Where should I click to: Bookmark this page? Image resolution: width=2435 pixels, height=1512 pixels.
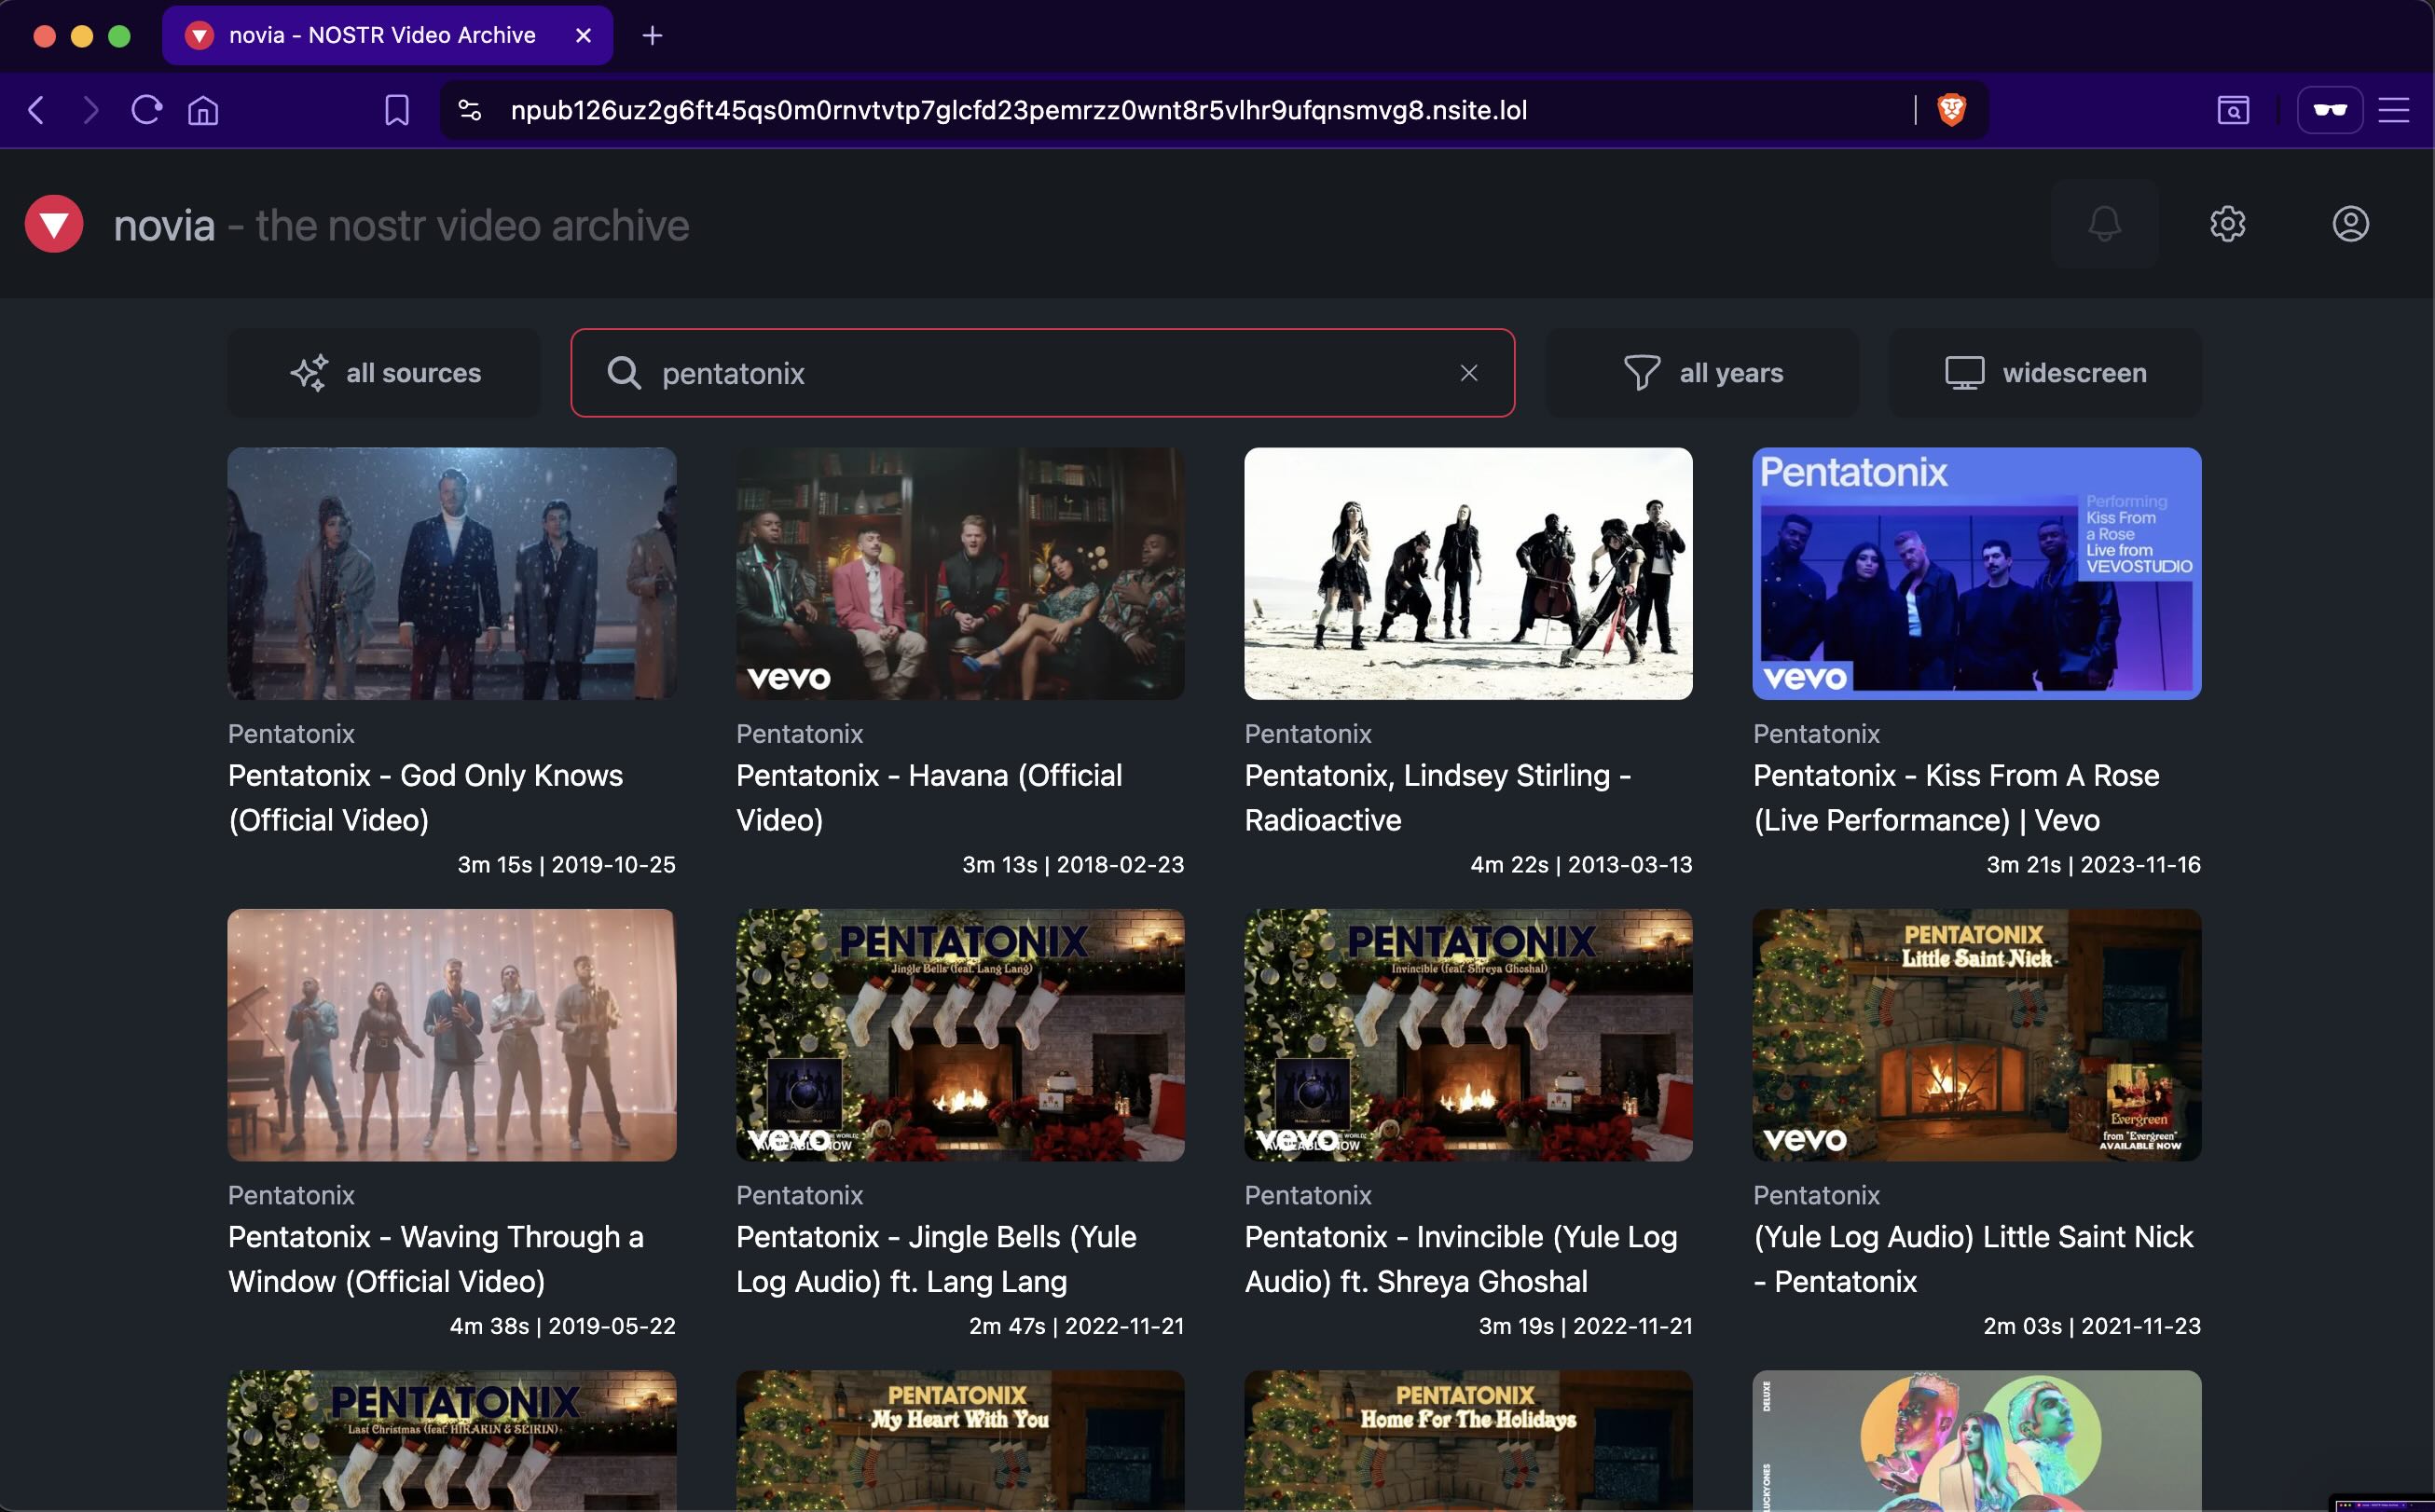point(397,110)
